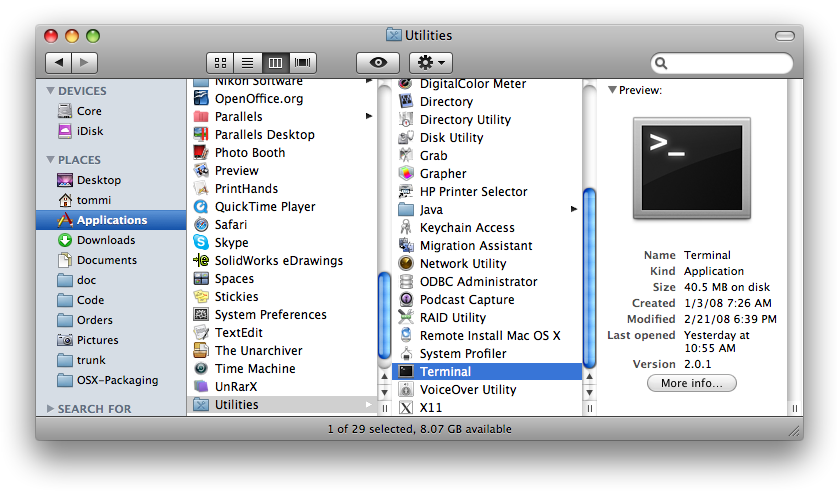Select Network Utility
Screen dimensions: 837x493
(487, 264)
